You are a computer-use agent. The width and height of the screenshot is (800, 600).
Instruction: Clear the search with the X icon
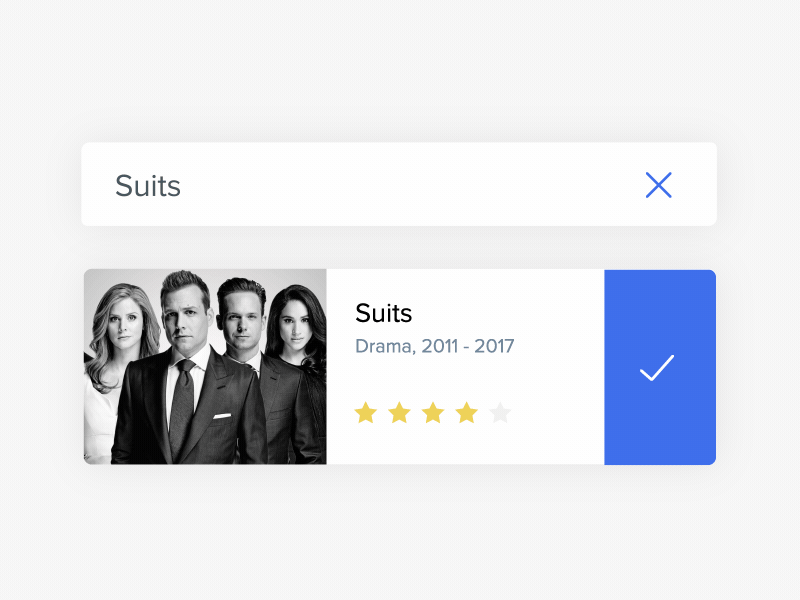pyautogui.click(x=658, y=185)
